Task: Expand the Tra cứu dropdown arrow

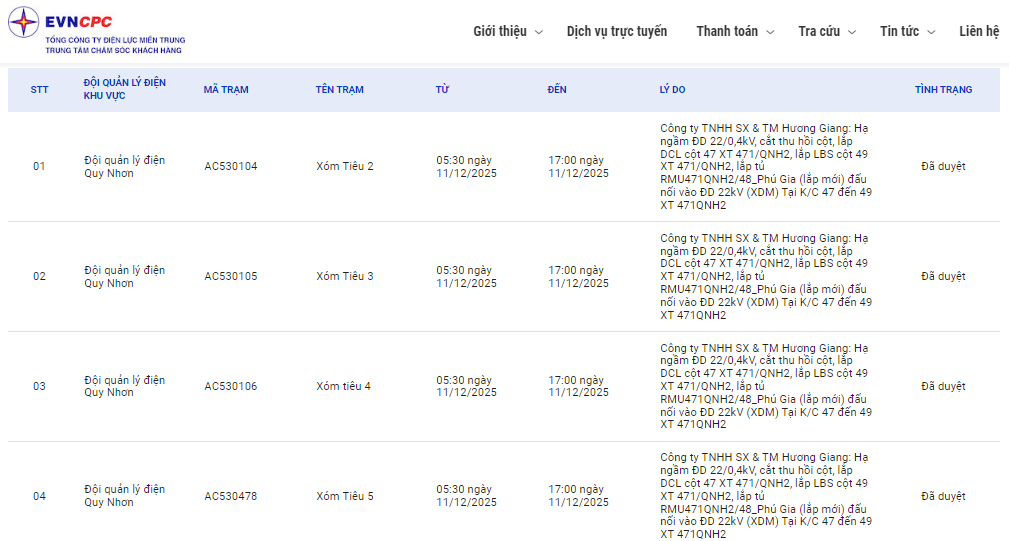Action: [x=852, y=32]
